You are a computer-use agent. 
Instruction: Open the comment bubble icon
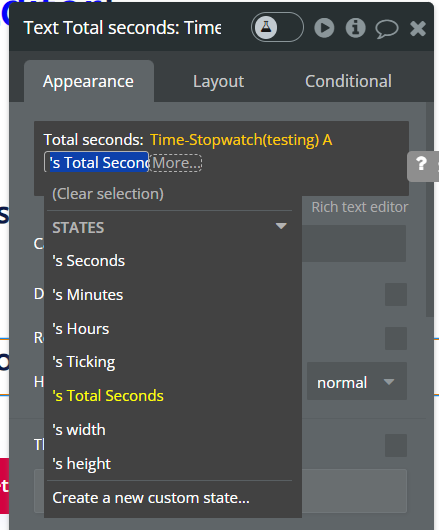click(386, 29)
